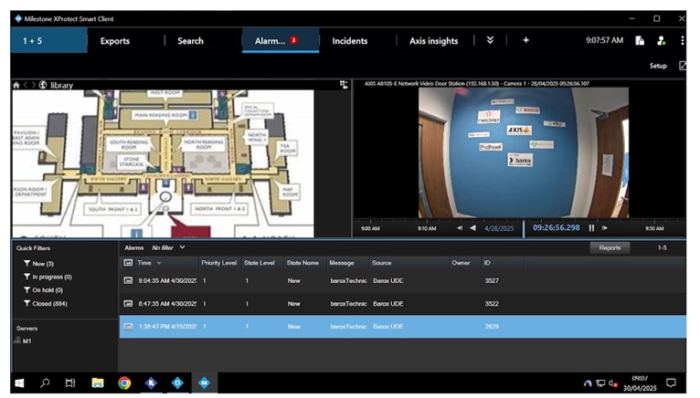
Task: Sort by State Level column header
Action: 259,263
